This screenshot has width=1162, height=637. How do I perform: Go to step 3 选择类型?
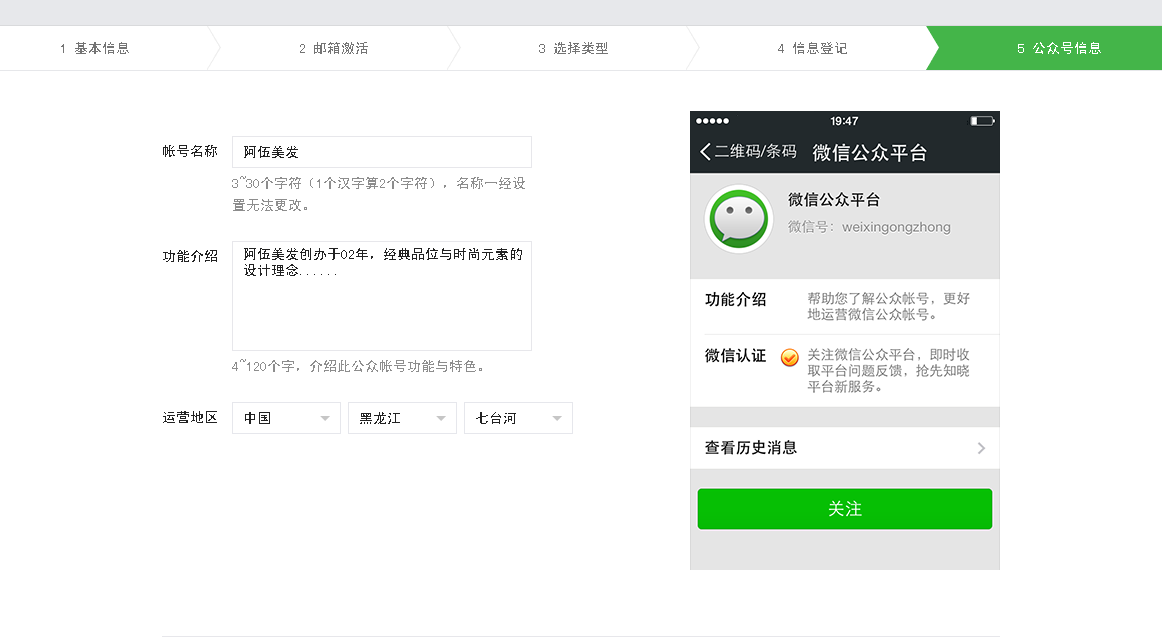pos(573,48)
